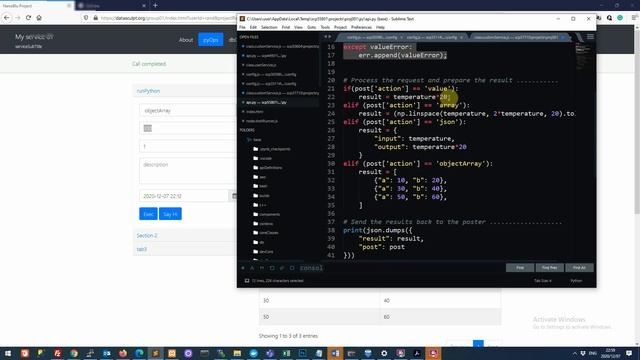Open Tab Size dropdown in status bar
Screen dimensions: 640x360
[x=543, y=281]
